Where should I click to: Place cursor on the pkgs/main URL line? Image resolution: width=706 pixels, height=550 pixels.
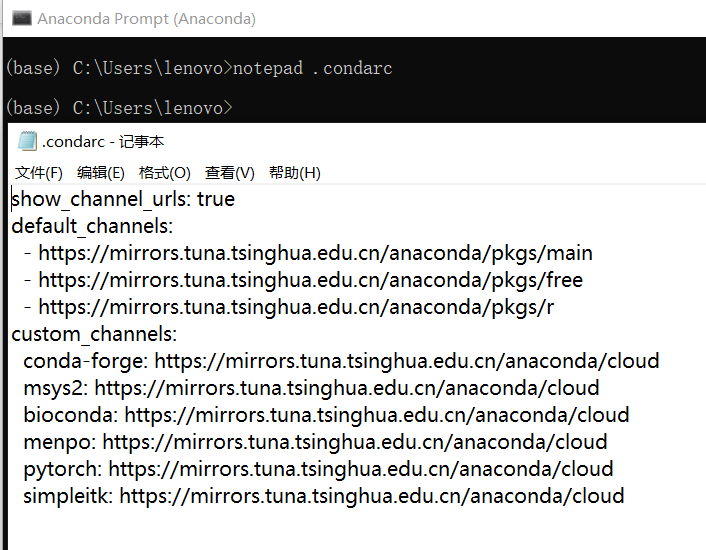tap(315, 253)
